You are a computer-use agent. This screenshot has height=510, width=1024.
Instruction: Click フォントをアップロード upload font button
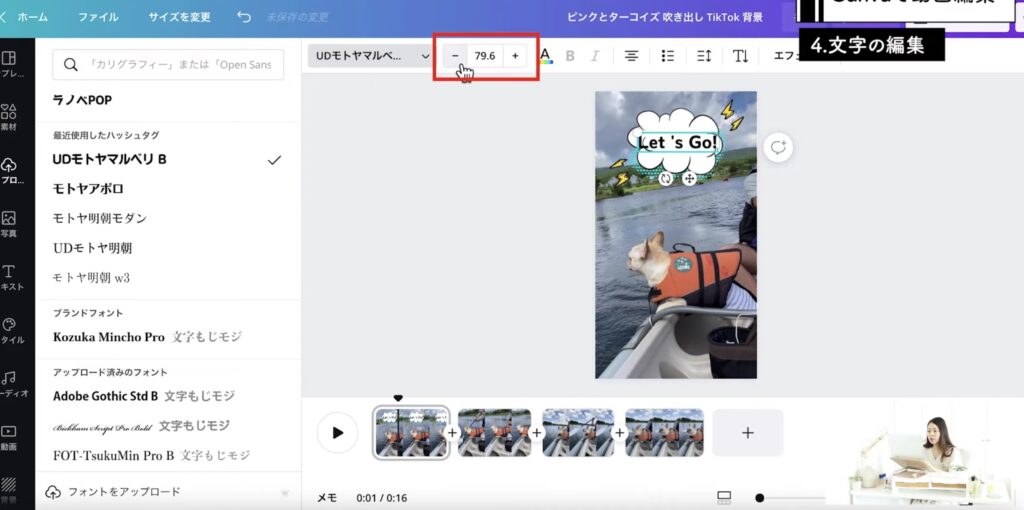click(x=114, y=492)
